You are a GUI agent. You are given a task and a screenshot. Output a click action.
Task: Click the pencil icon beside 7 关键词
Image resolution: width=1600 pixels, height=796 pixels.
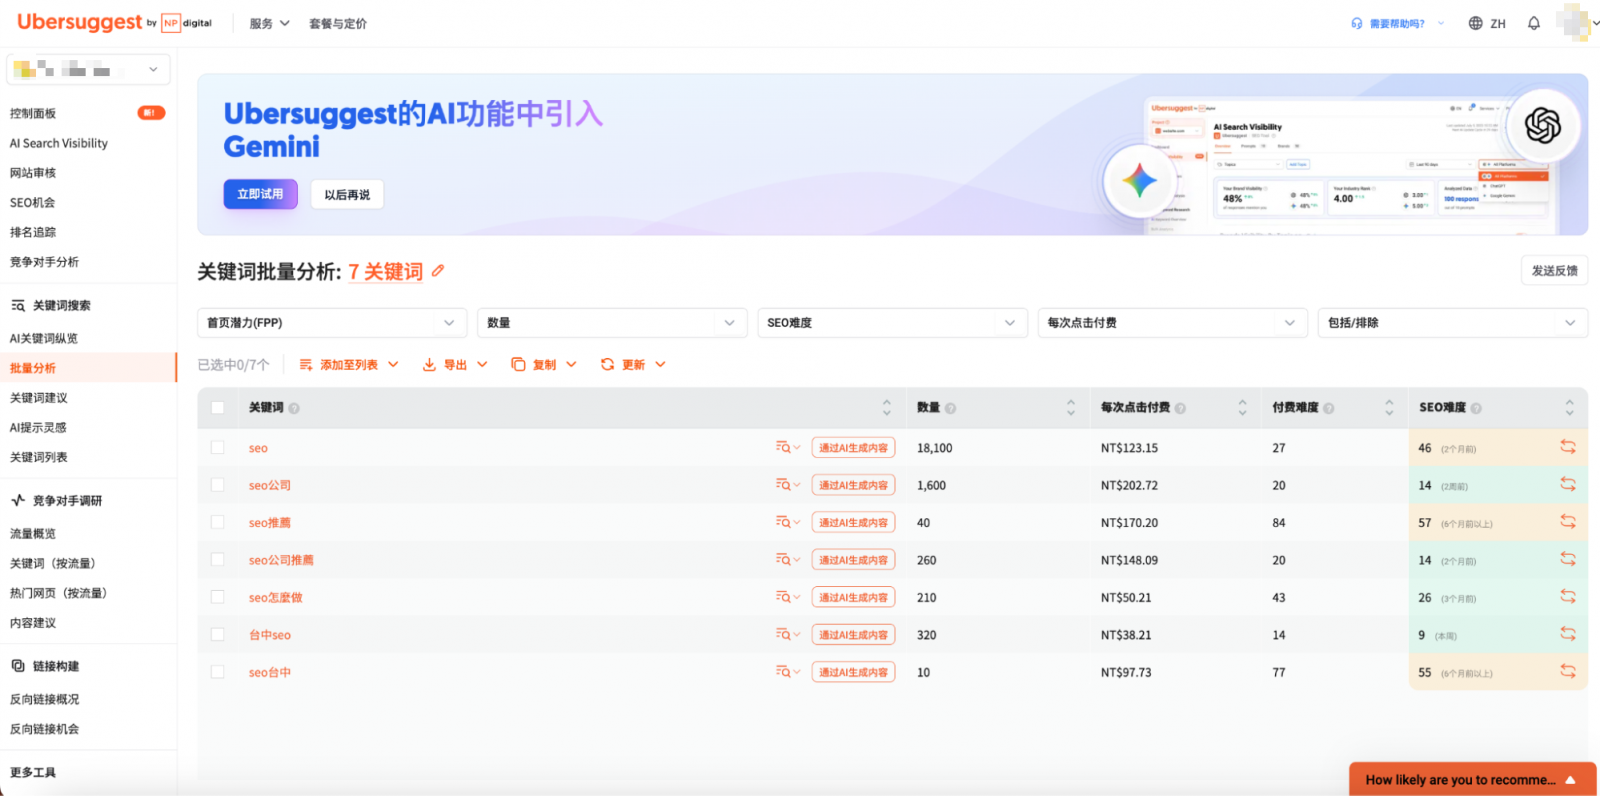coord(438,271)
